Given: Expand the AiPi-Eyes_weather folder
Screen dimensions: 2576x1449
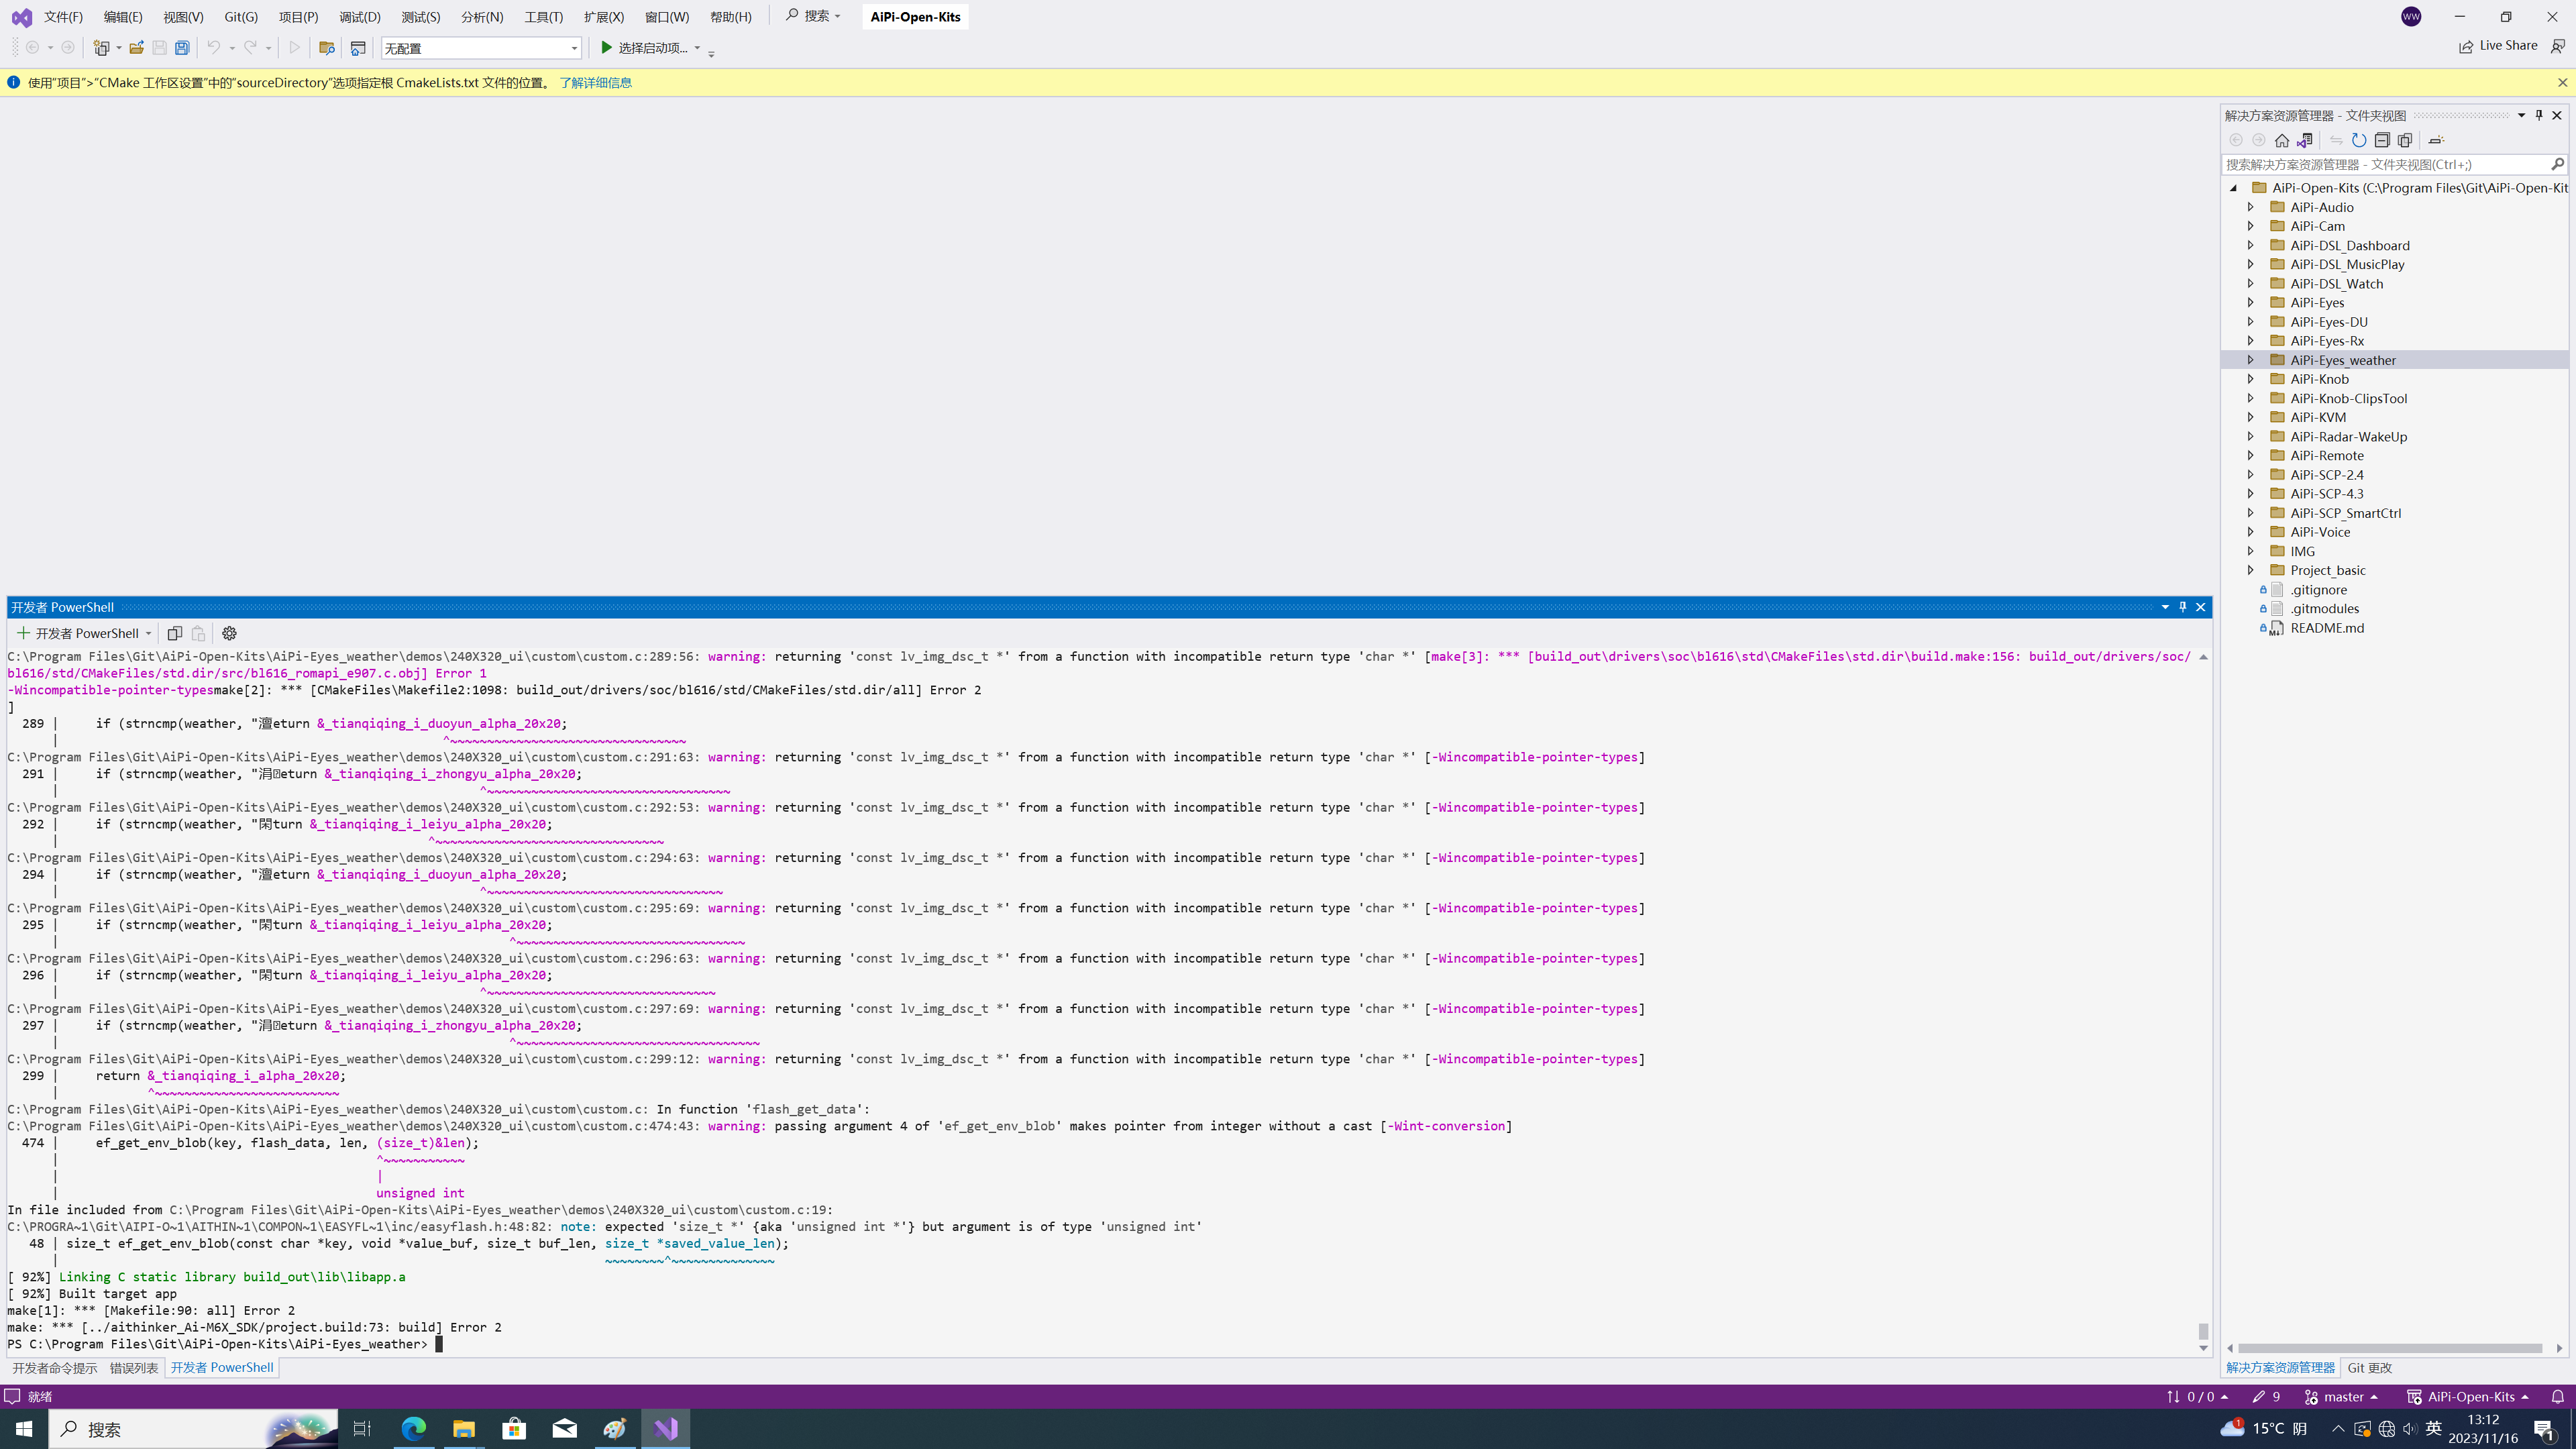Looking at the screenshot, I should [x=2250, y=360].
